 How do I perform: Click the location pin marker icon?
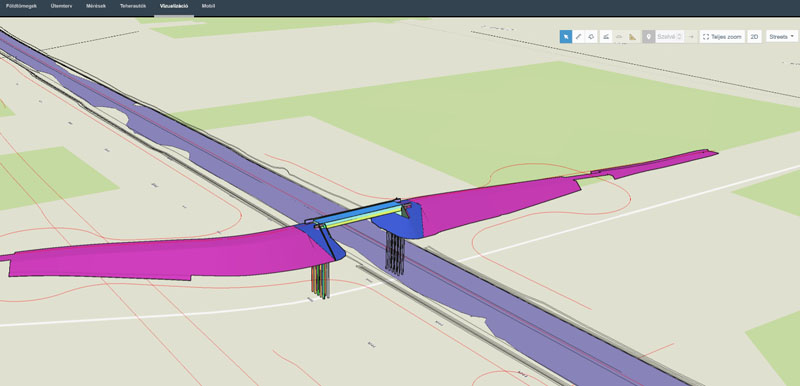tap(648, 37)
